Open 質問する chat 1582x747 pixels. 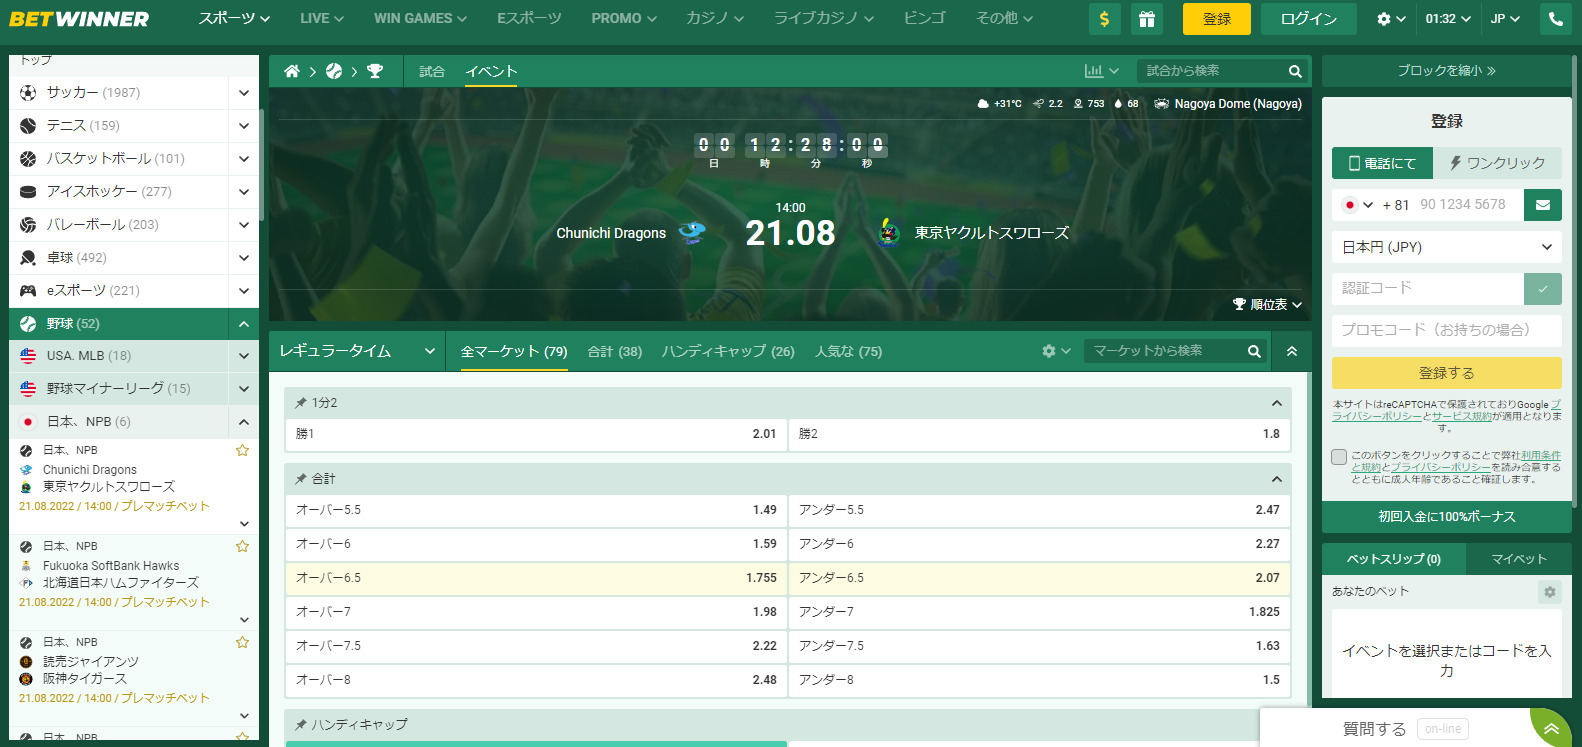[1375, 729]
